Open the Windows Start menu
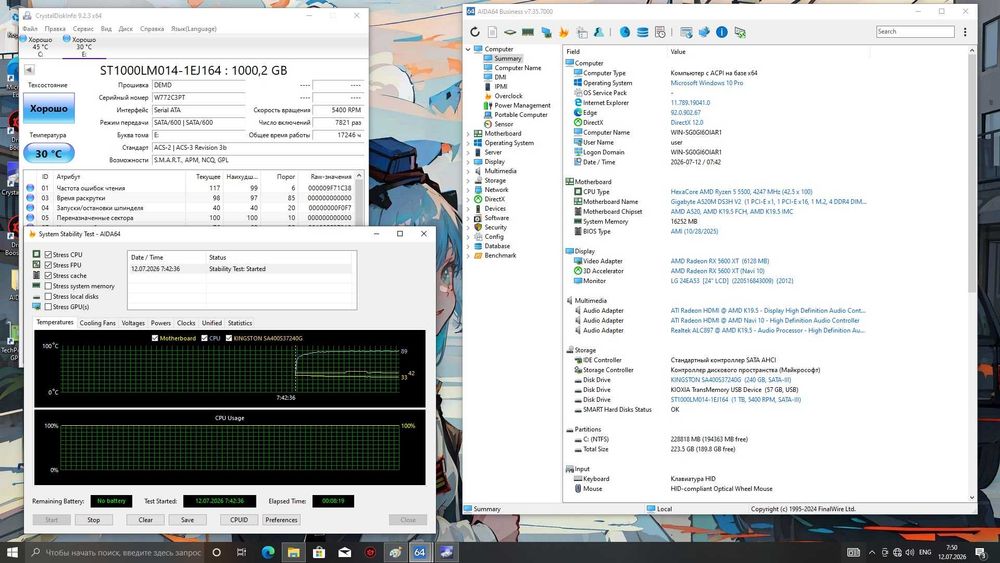The height and width of the screenshot is (563, 1000). 12,552
